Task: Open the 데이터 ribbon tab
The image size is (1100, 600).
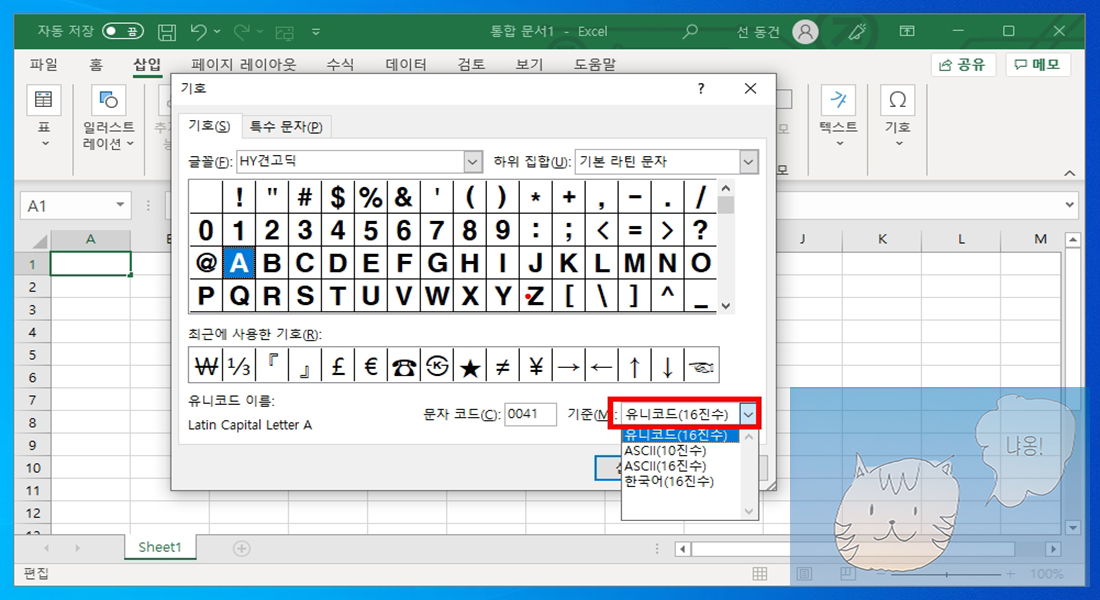Action: [406, 65]
